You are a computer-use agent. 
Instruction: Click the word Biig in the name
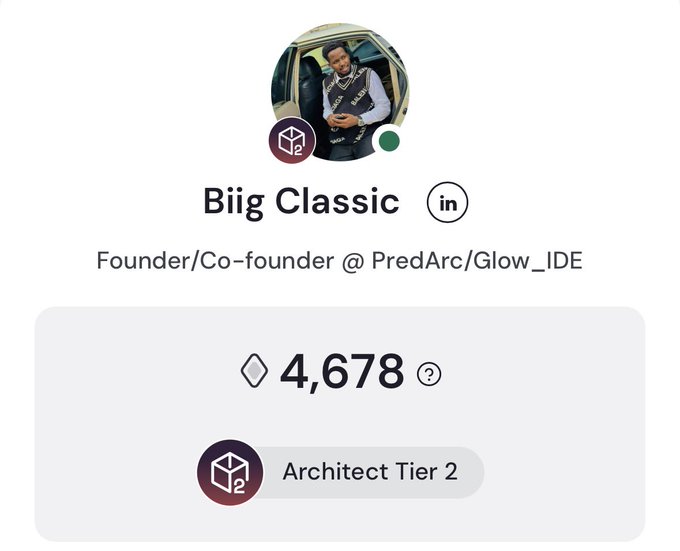pos(234,202)
